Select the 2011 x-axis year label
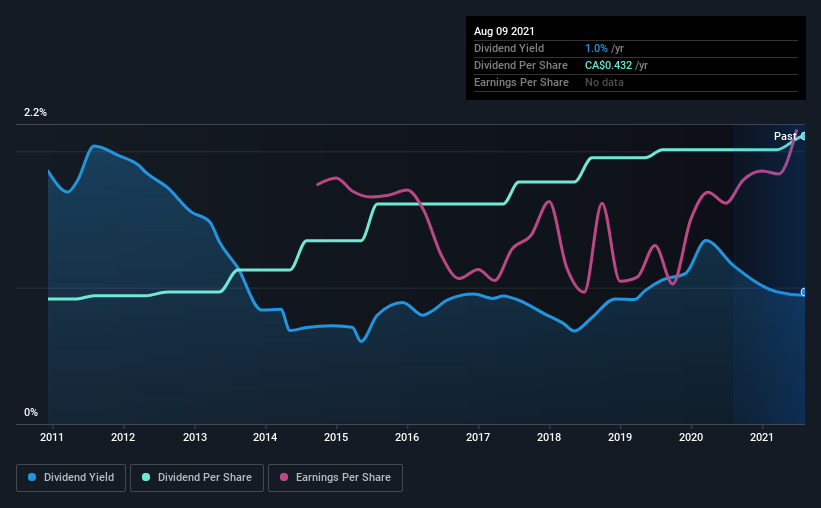The image size is (821, 508). click(51, 437)
